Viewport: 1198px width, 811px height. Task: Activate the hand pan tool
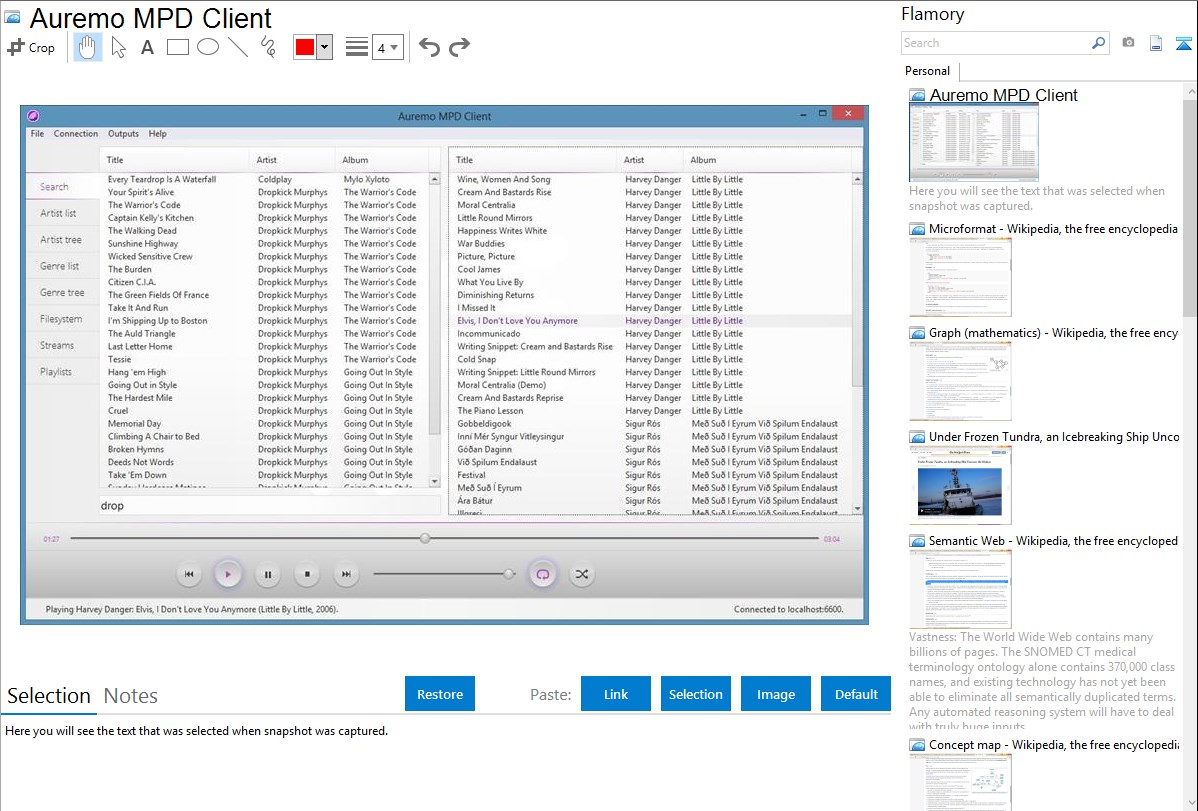tap(88, 47)
